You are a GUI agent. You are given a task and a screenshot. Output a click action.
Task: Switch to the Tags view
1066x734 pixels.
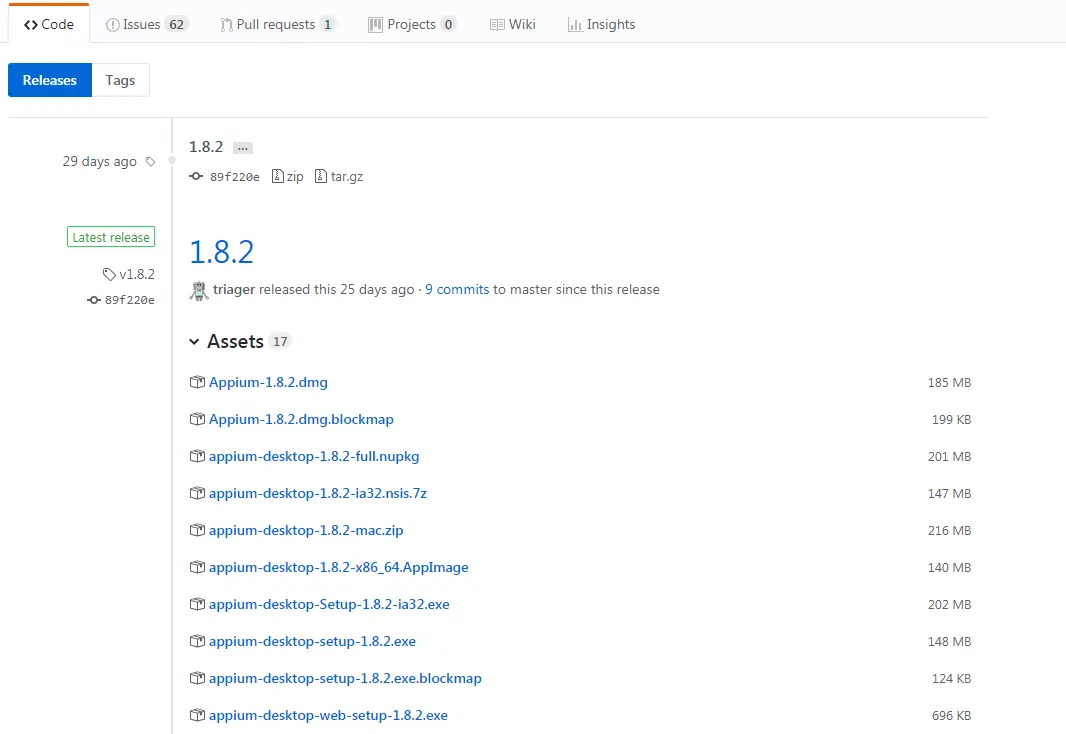coord(120,80)
